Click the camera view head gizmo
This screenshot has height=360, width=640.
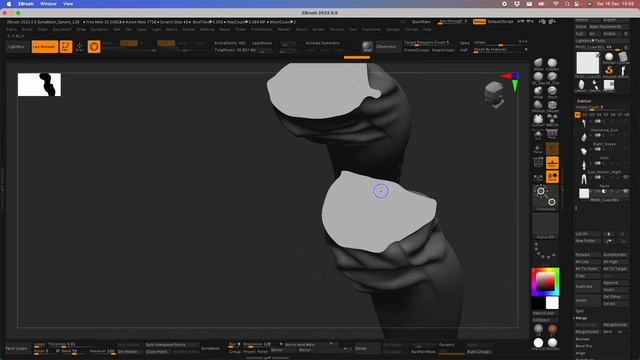[x=494, y=94]
